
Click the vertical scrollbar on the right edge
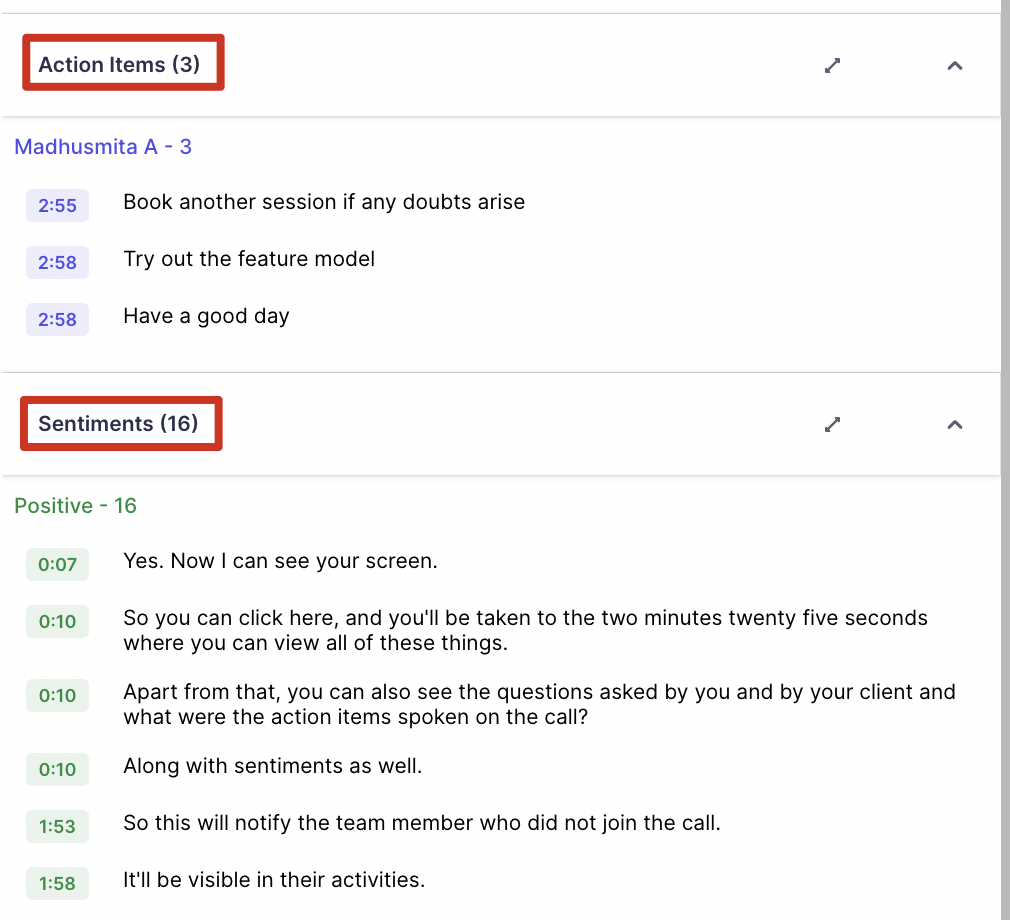(1004, 460)
